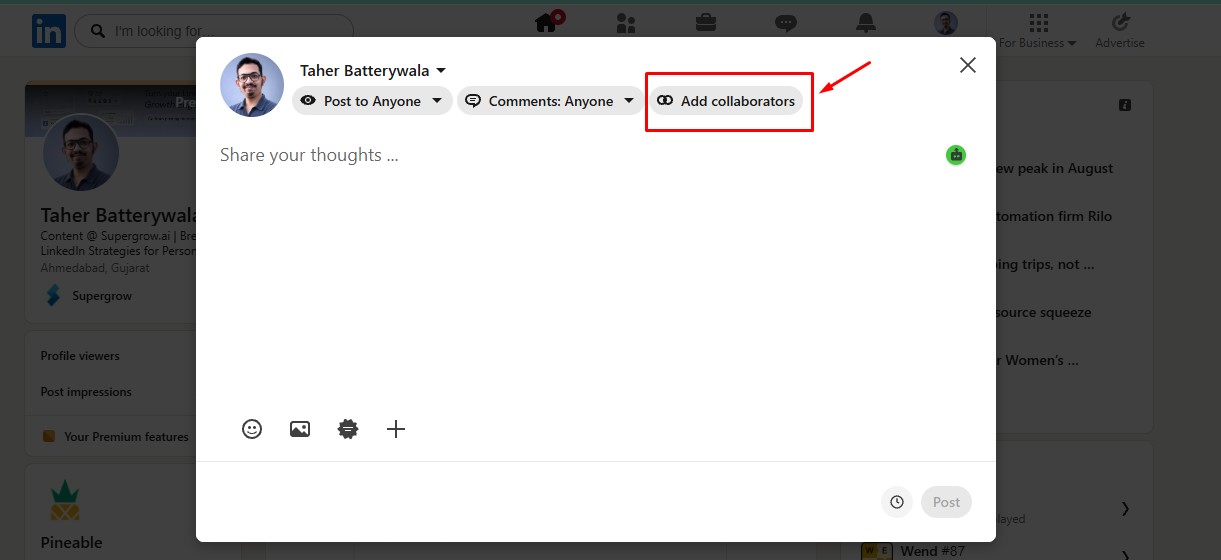Add an image to the post

[300, 429]
